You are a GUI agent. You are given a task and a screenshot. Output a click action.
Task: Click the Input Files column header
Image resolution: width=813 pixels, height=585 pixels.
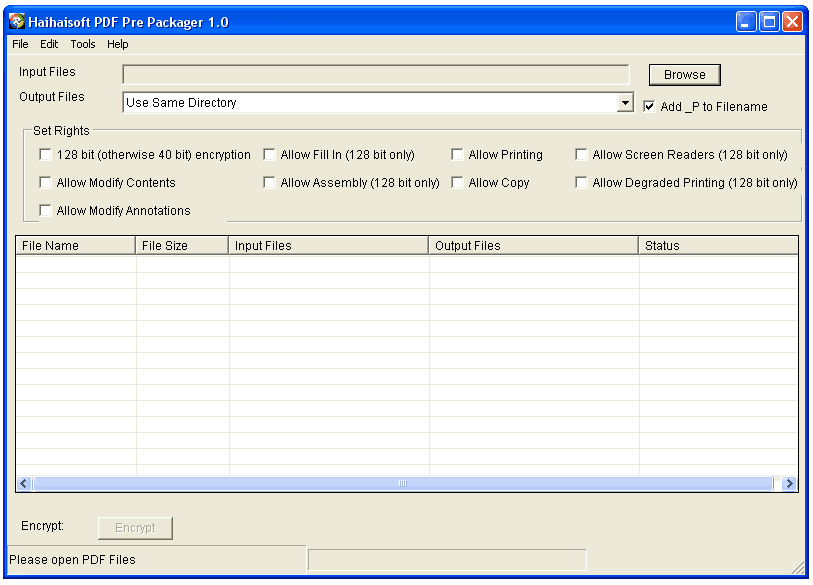[329, 245]
